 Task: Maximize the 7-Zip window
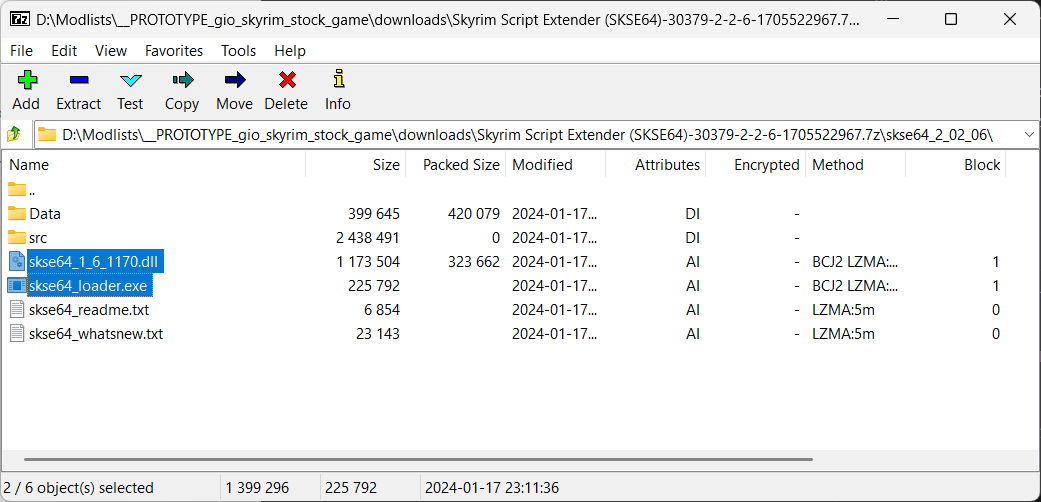pyautogui.click(x=951, y=19)
